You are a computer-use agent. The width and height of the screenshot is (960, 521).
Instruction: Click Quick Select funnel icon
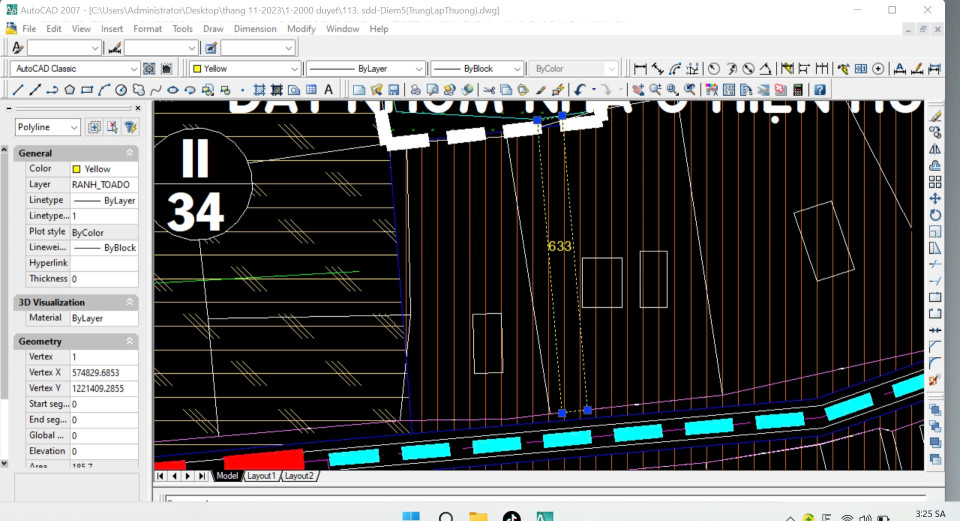point(130,127)
